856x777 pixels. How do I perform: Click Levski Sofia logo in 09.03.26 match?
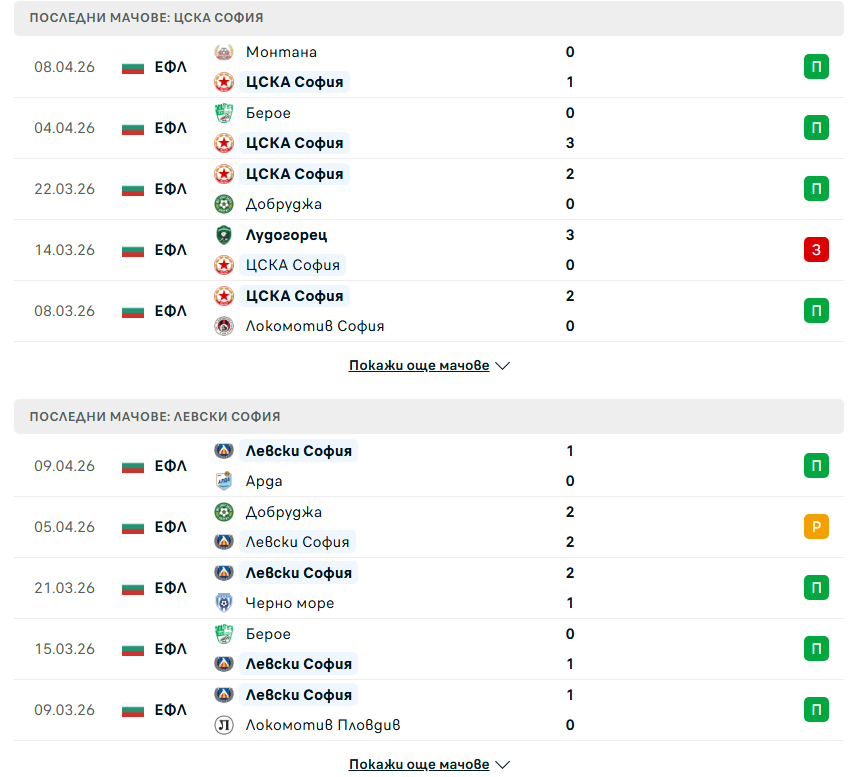(x=224, y=695)
